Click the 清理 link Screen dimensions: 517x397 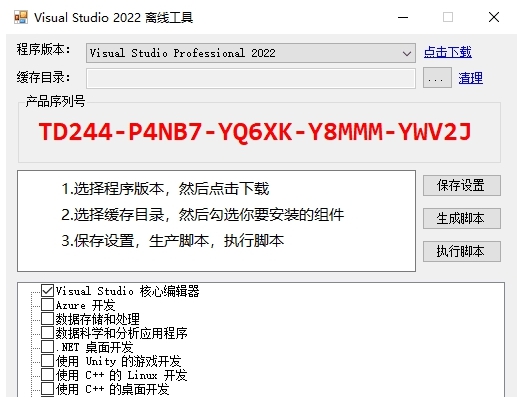click(470, 78)
